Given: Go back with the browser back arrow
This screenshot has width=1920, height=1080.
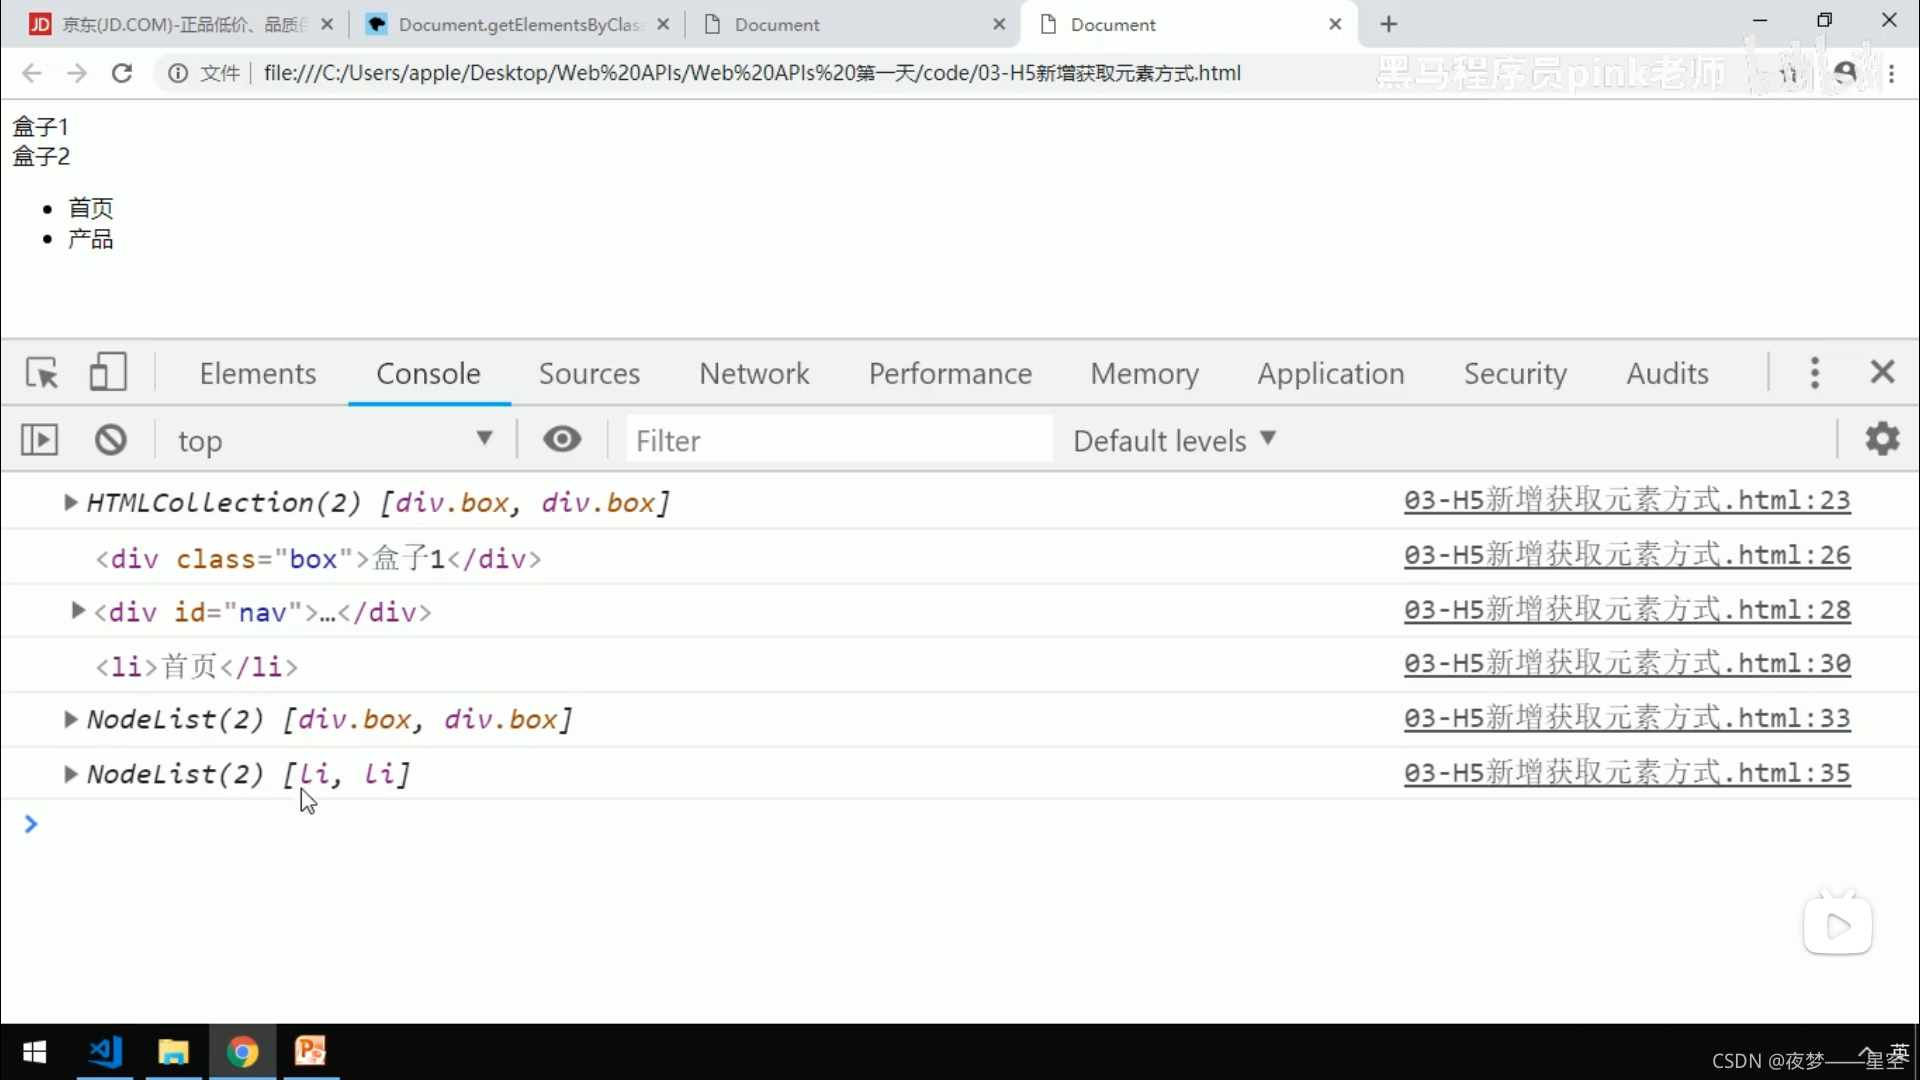Looking at the screenshot, I should [31, 73].
